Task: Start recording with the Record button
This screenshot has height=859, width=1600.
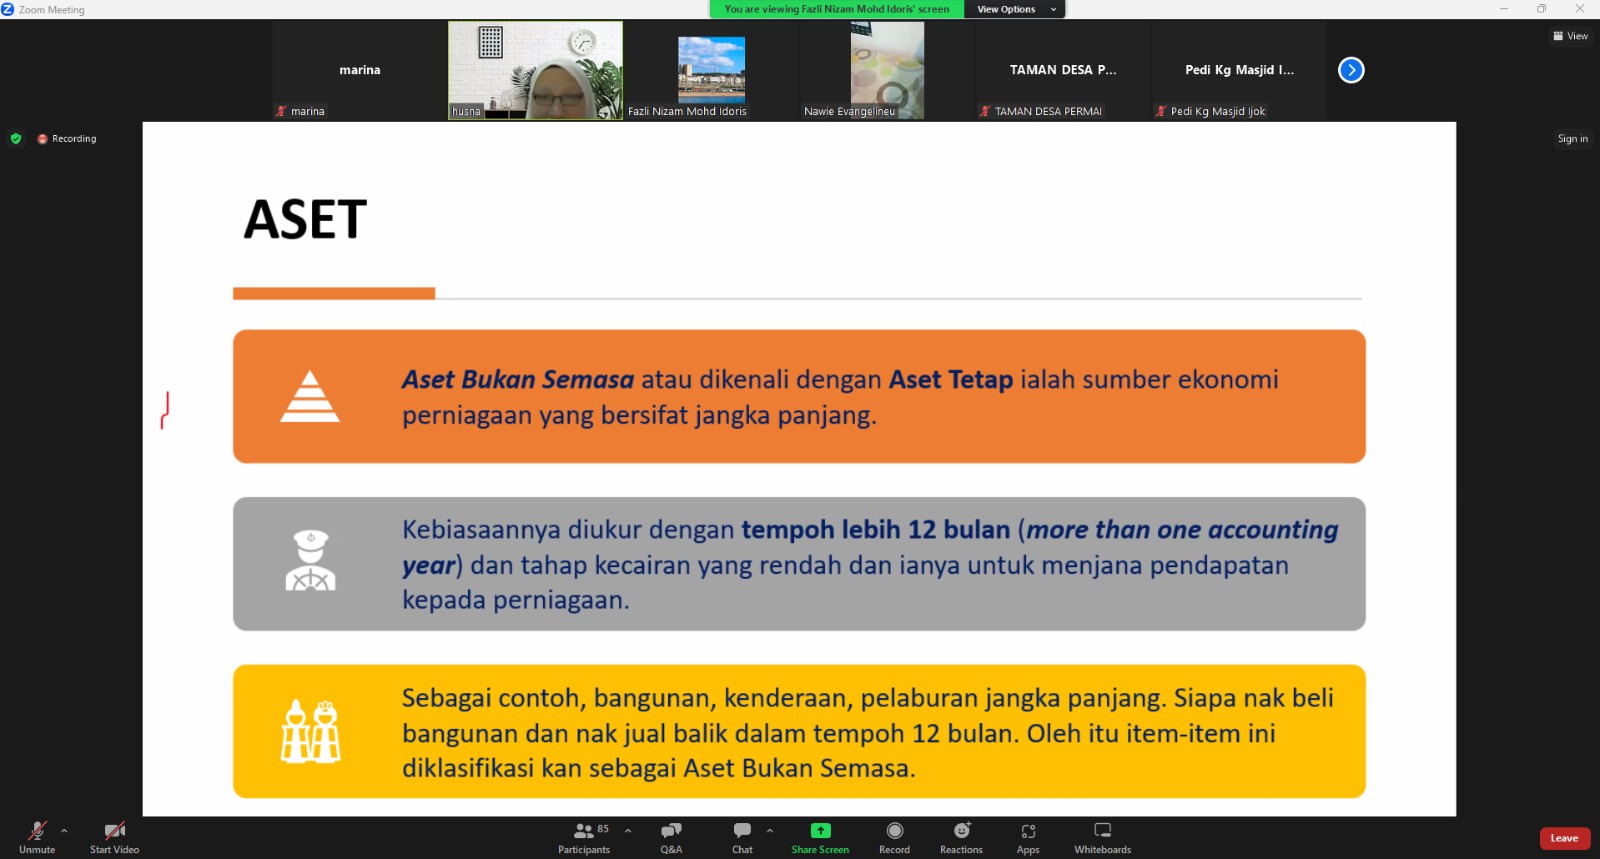Action: (894, 837)
